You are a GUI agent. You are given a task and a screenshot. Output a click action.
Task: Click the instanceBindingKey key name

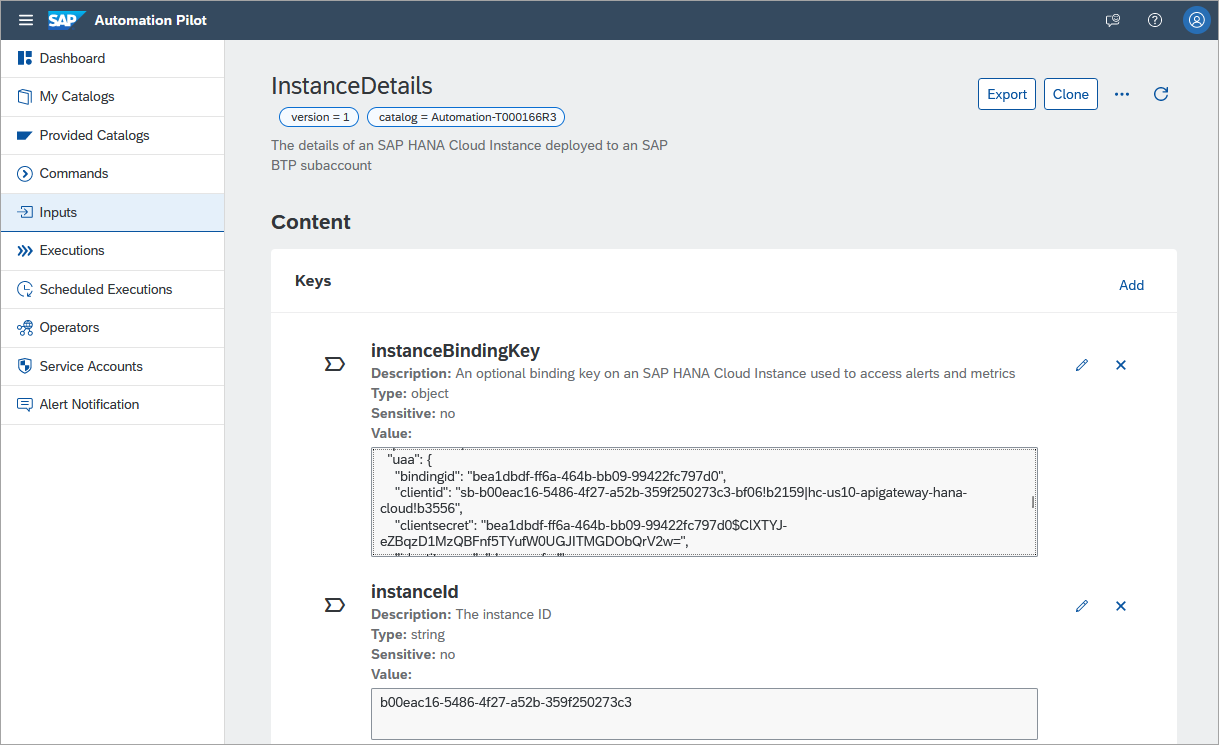(455, 350)
